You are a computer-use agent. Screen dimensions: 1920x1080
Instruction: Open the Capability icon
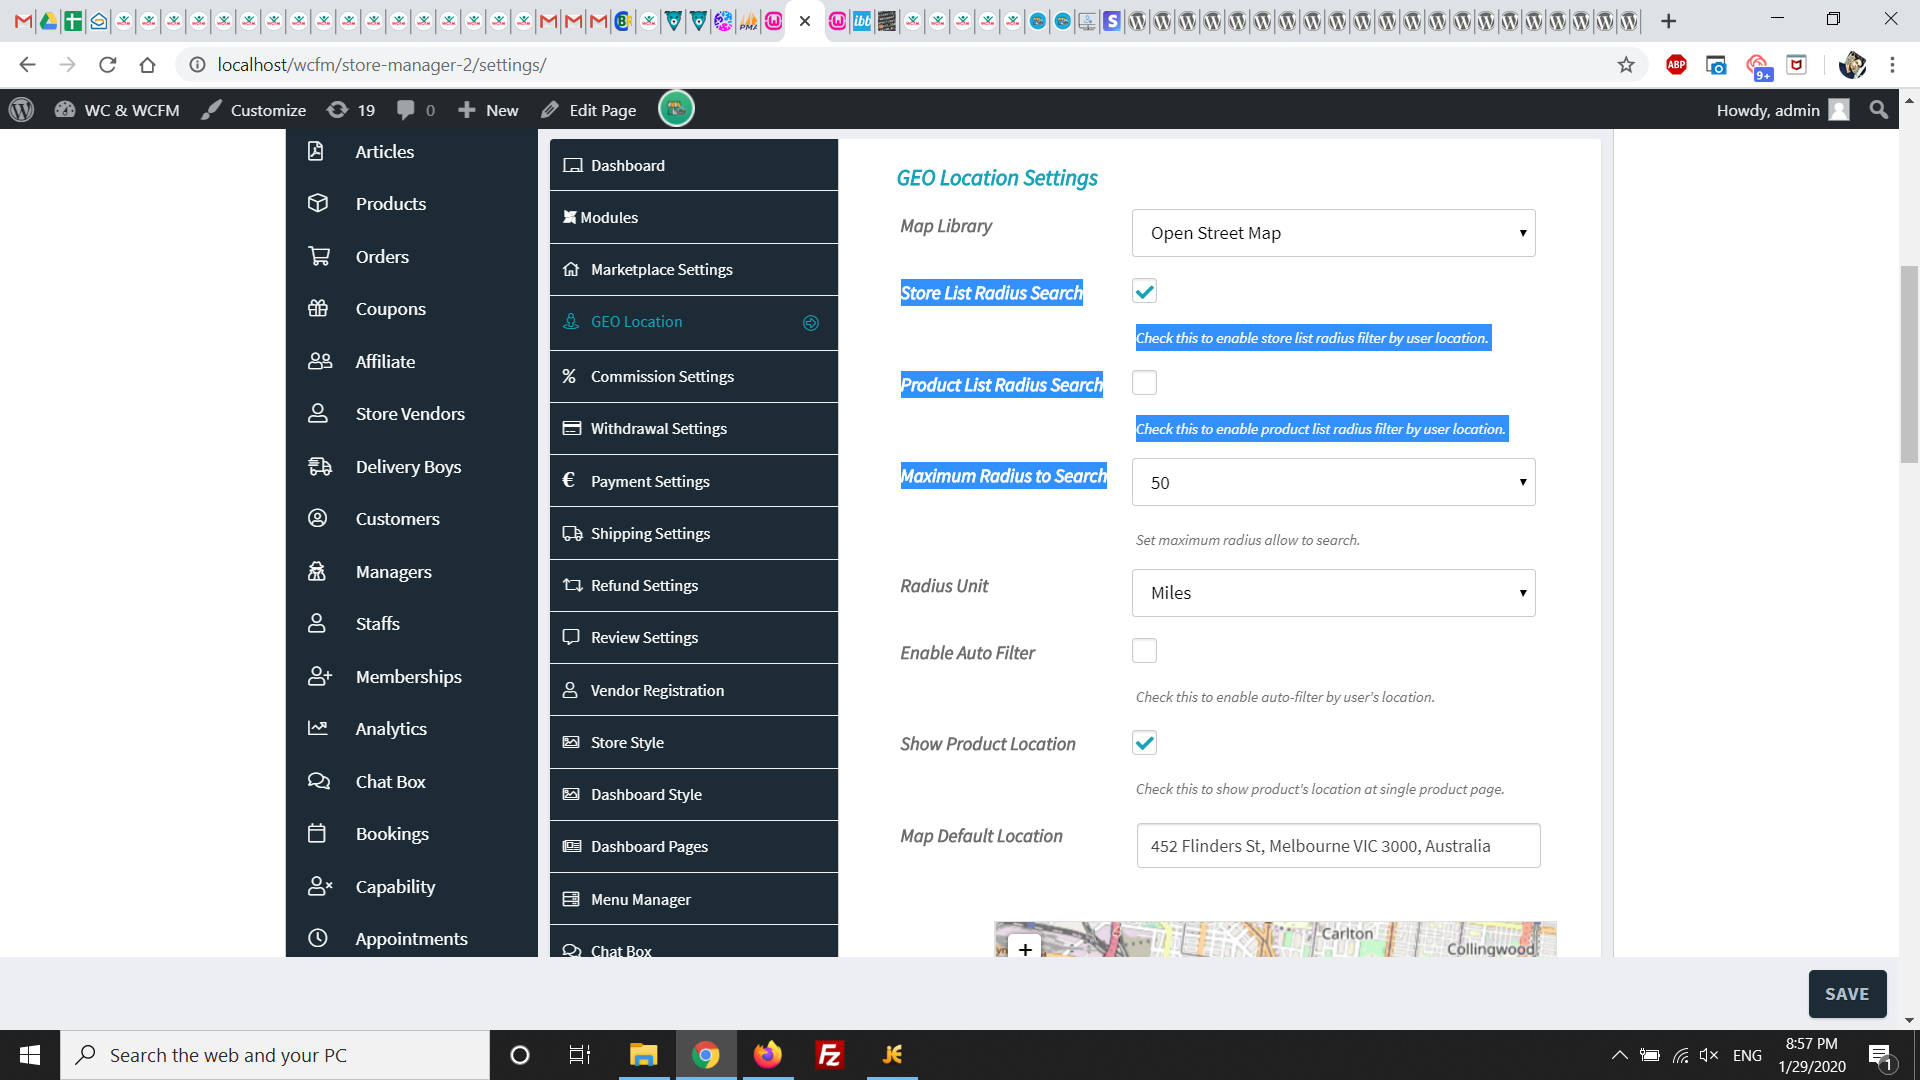click(320, 886)
